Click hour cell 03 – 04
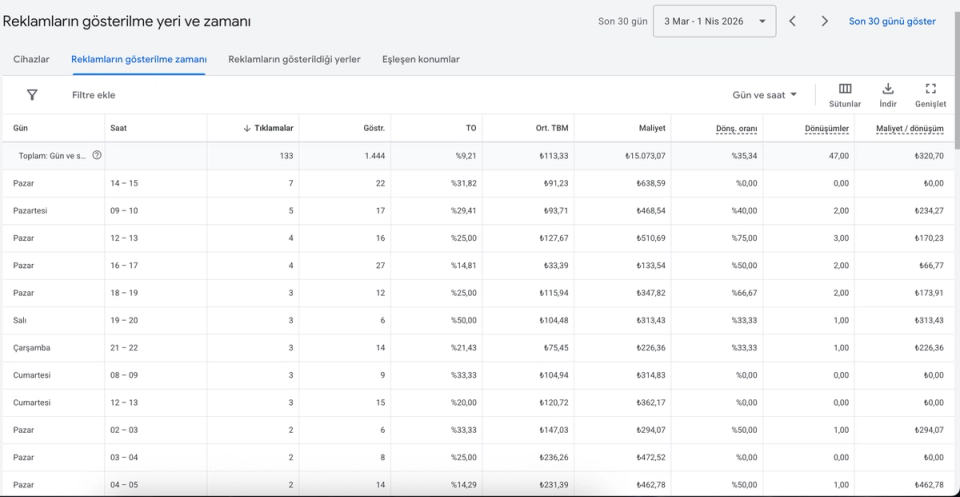Screen dimensions: 960x497 click(x=124, y=457)
